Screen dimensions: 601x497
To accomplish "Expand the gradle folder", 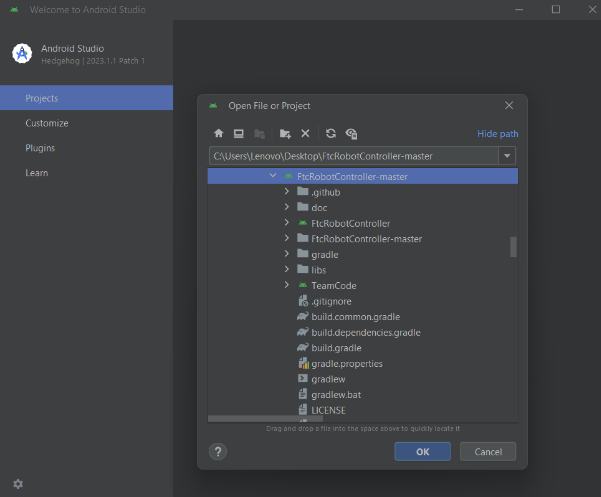I will tap(287, 254).
